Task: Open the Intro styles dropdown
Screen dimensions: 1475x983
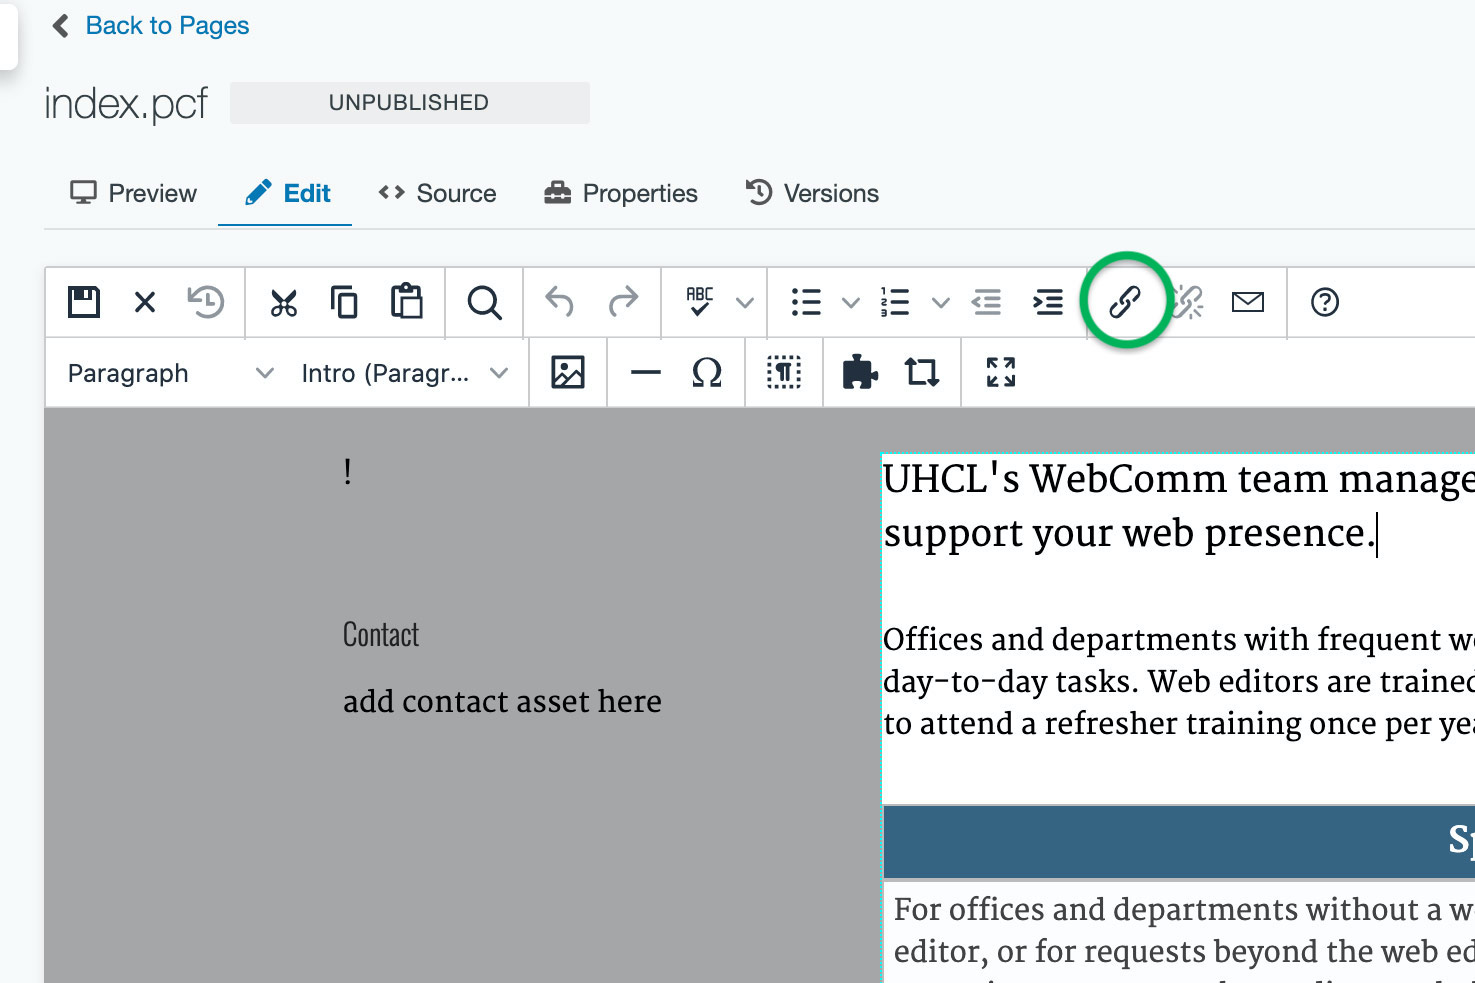Action: pos(400,372)
